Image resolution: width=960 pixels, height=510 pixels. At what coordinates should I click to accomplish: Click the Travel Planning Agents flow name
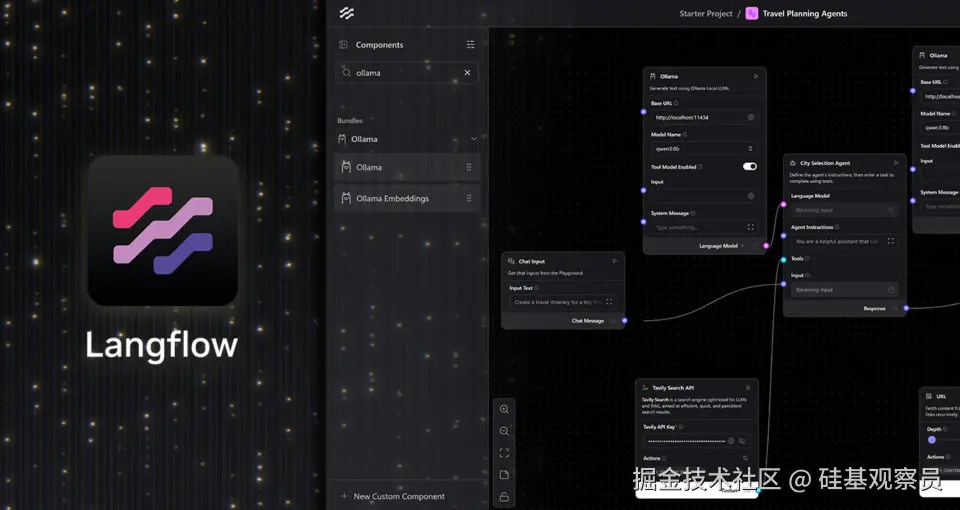[x=804, y=13]
